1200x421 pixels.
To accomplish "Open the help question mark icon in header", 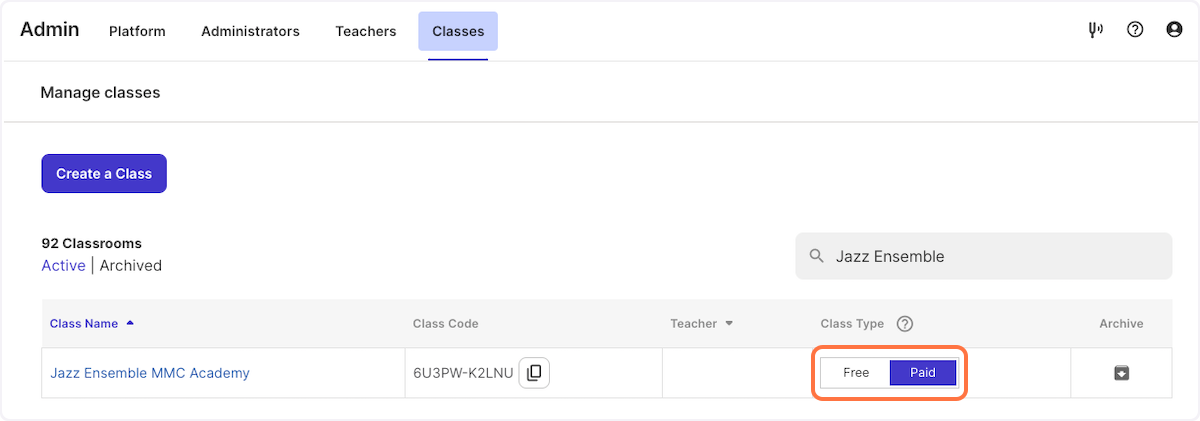I will [1135, 30].
